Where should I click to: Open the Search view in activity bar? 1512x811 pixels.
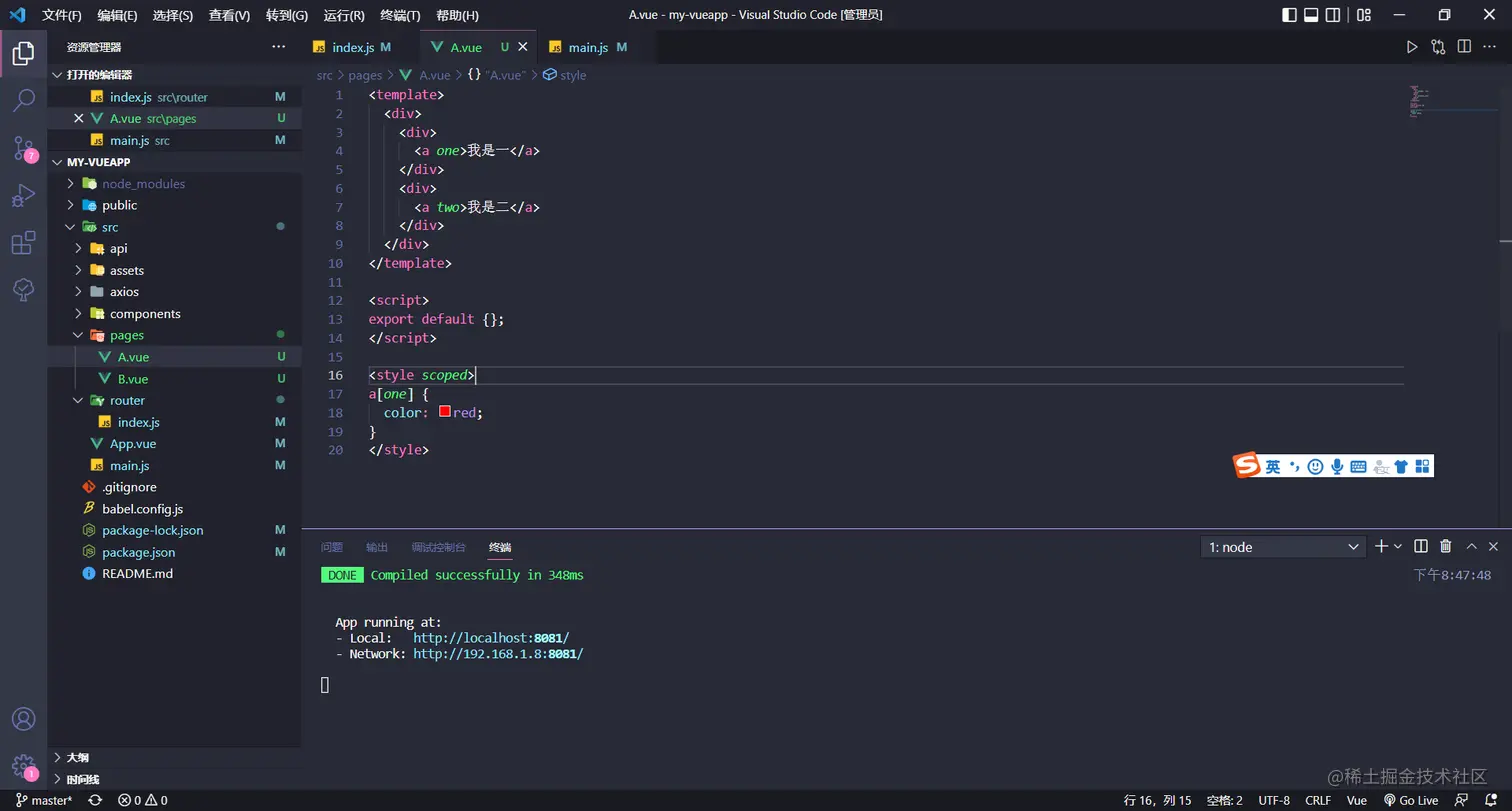[23, 100]
